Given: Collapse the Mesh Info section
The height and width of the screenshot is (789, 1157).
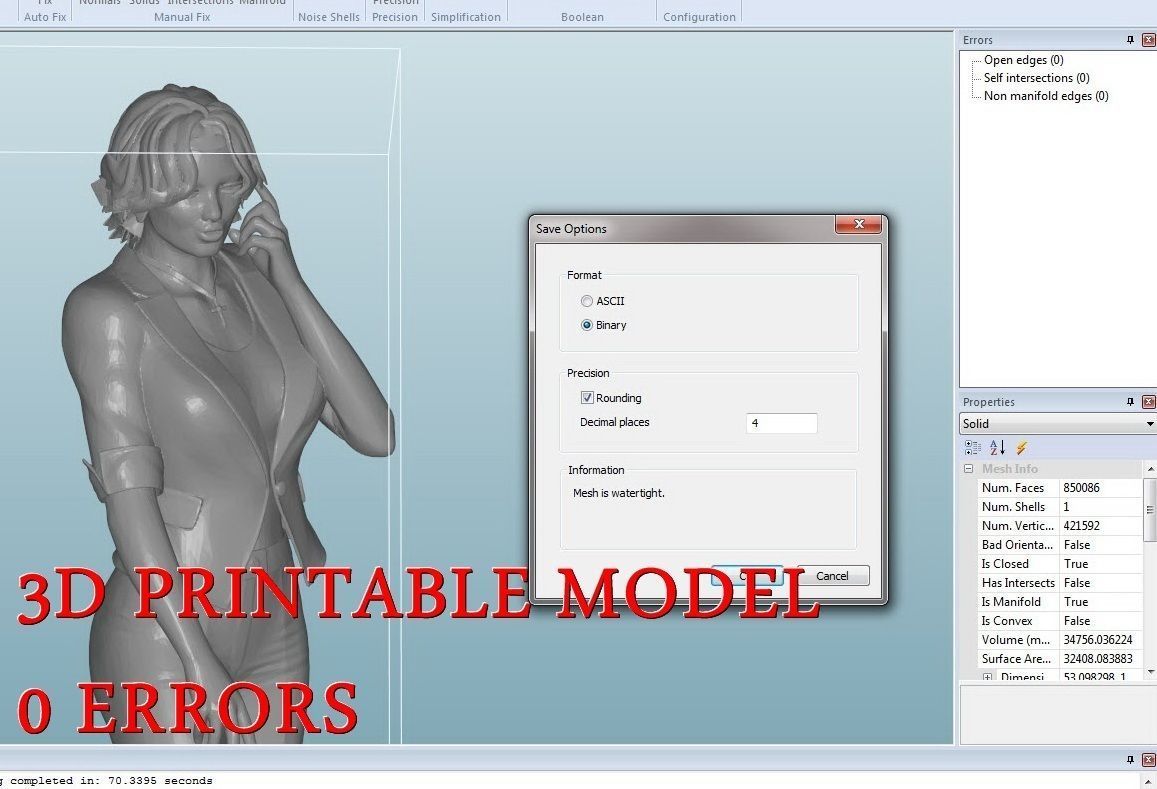Looking at the screenshot, I should point(968,469).
